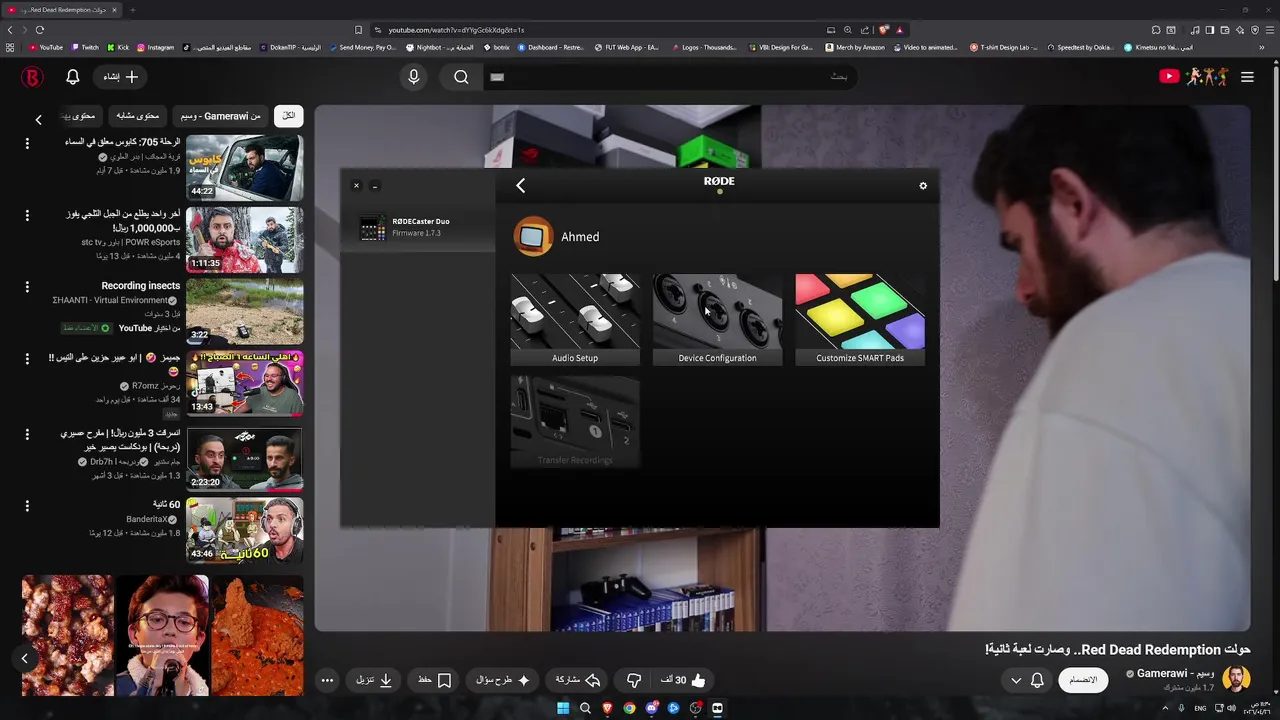Click the YouTube search magnifier button
Image resolution: width=1280 pixels, height=720 pixels.
click(x=461, y=77)
